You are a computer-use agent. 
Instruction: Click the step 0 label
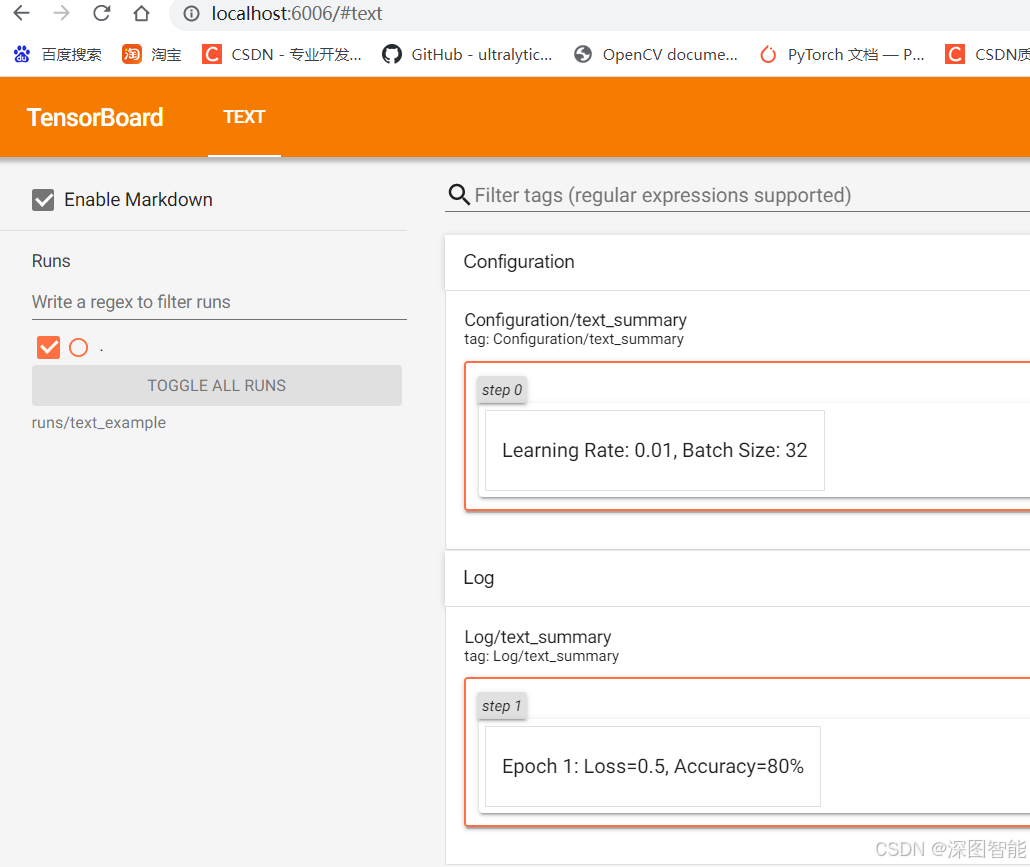click(x=502, y=390)
